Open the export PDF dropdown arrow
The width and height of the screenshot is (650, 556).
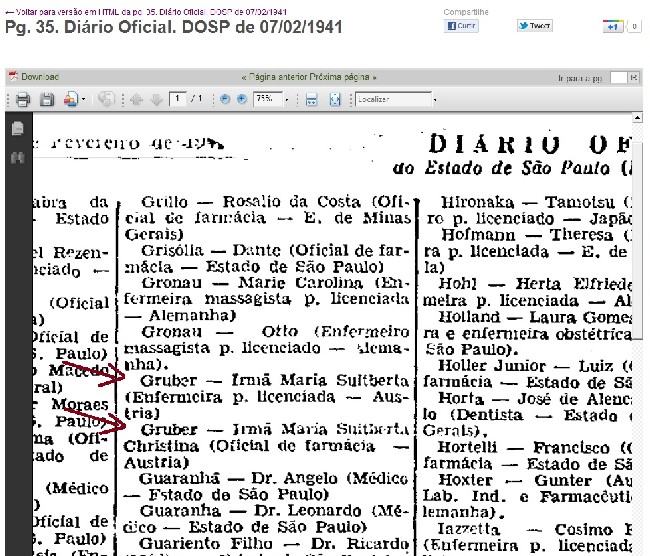click(x=86, y=99)
